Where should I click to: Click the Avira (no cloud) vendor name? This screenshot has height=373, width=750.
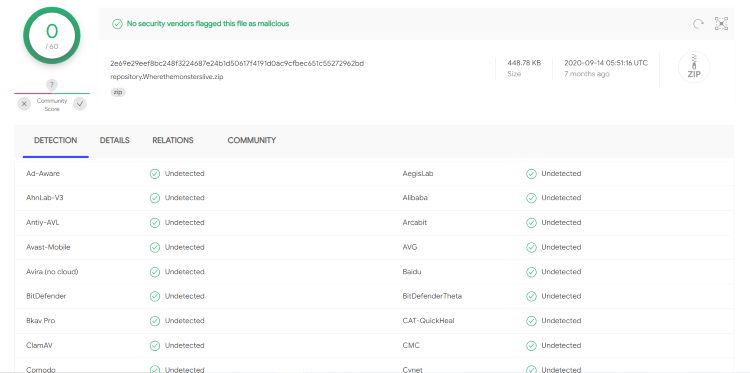[x=52, y=272]
